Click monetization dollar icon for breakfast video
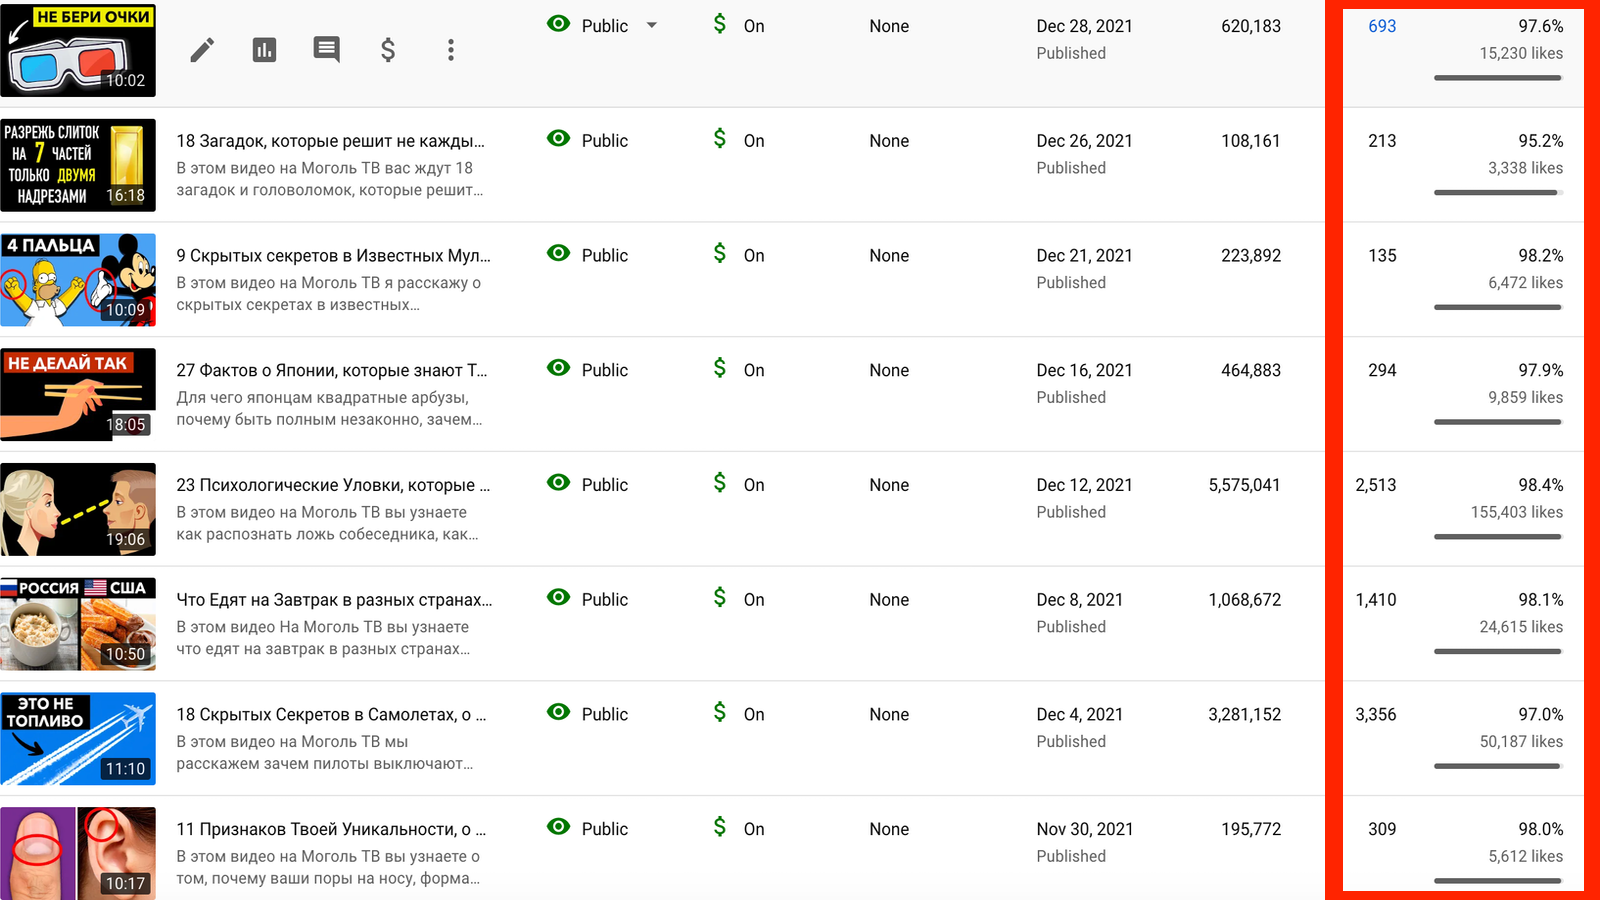The height and width of the screenshot is (900, 1600). [x=720, y=597]
